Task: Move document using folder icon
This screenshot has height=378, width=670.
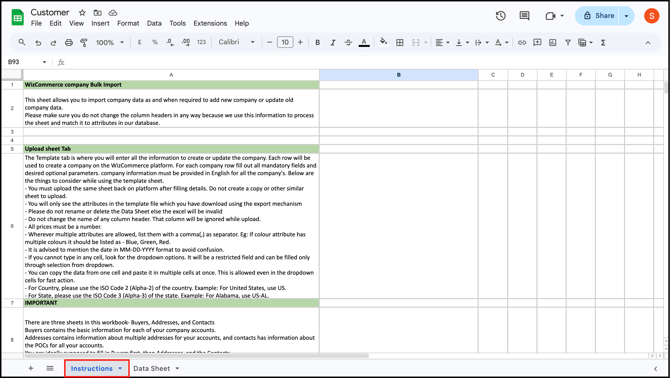Action: coord(98,13)
